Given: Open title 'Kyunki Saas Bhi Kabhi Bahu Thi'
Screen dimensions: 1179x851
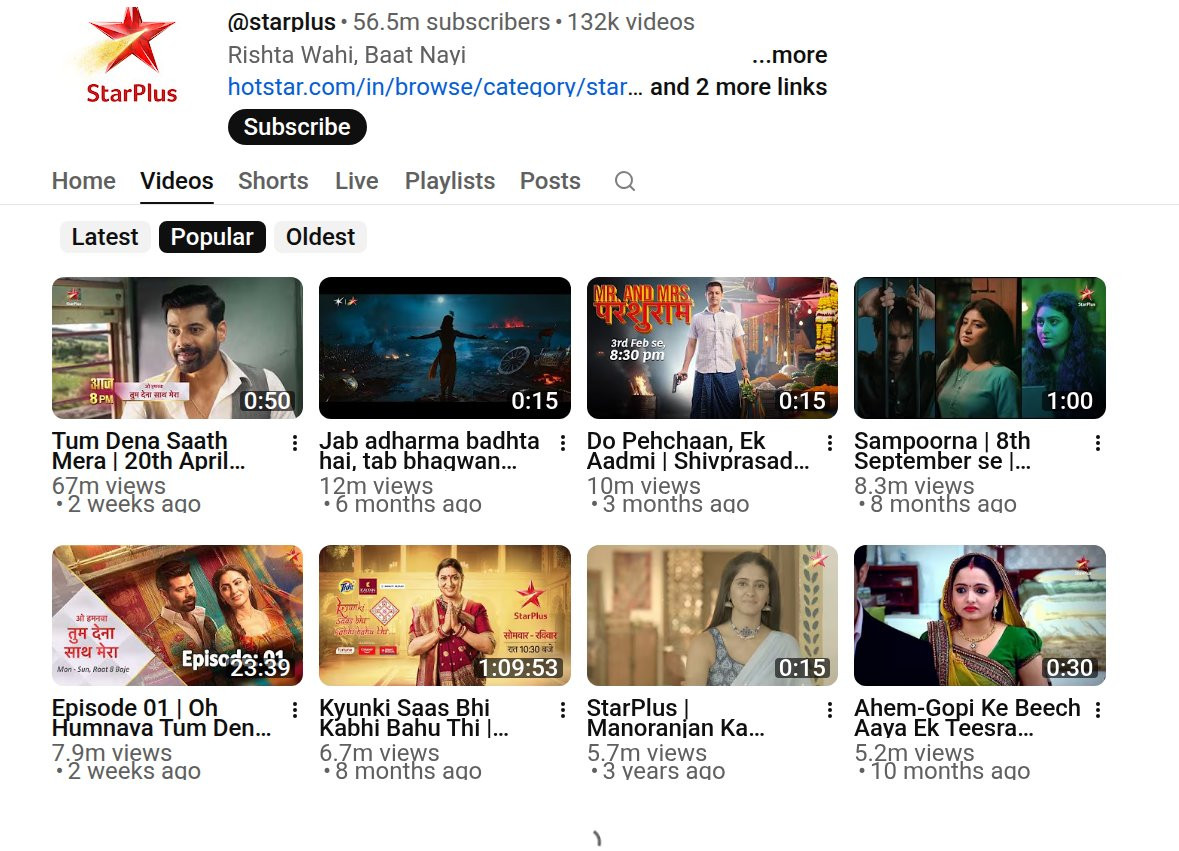Looking at the screenshot, I should (414, 717).
